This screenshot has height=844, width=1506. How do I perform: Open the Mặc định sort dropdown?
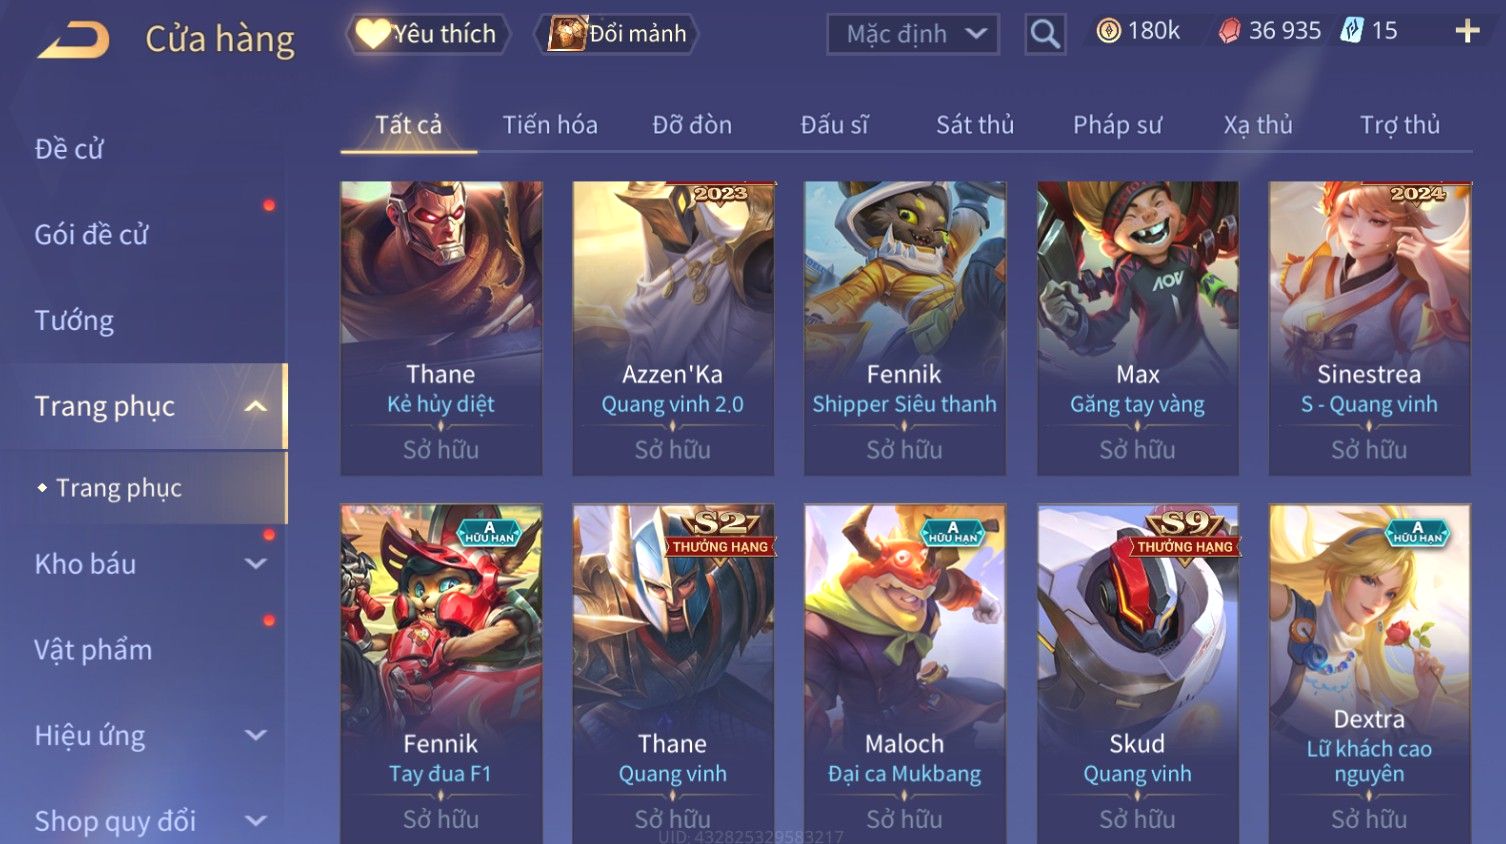pos(913,34)
